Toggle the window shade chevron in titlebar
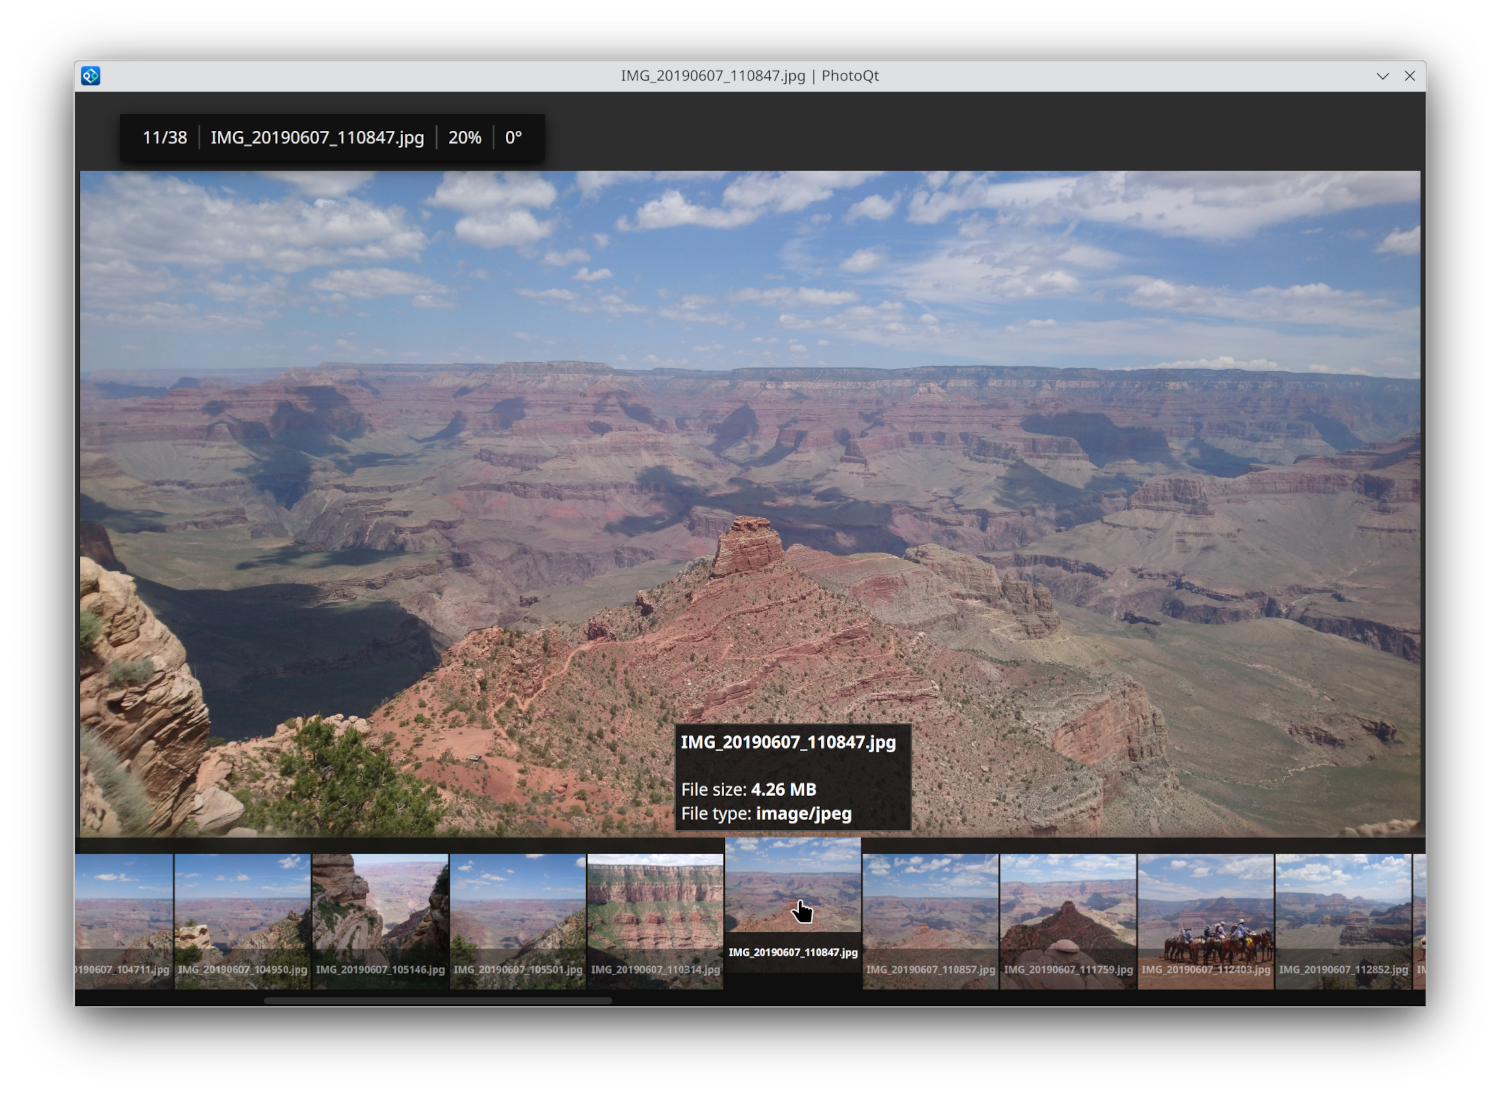This screenshot has height=1094, width=1500. [1383, 76]
